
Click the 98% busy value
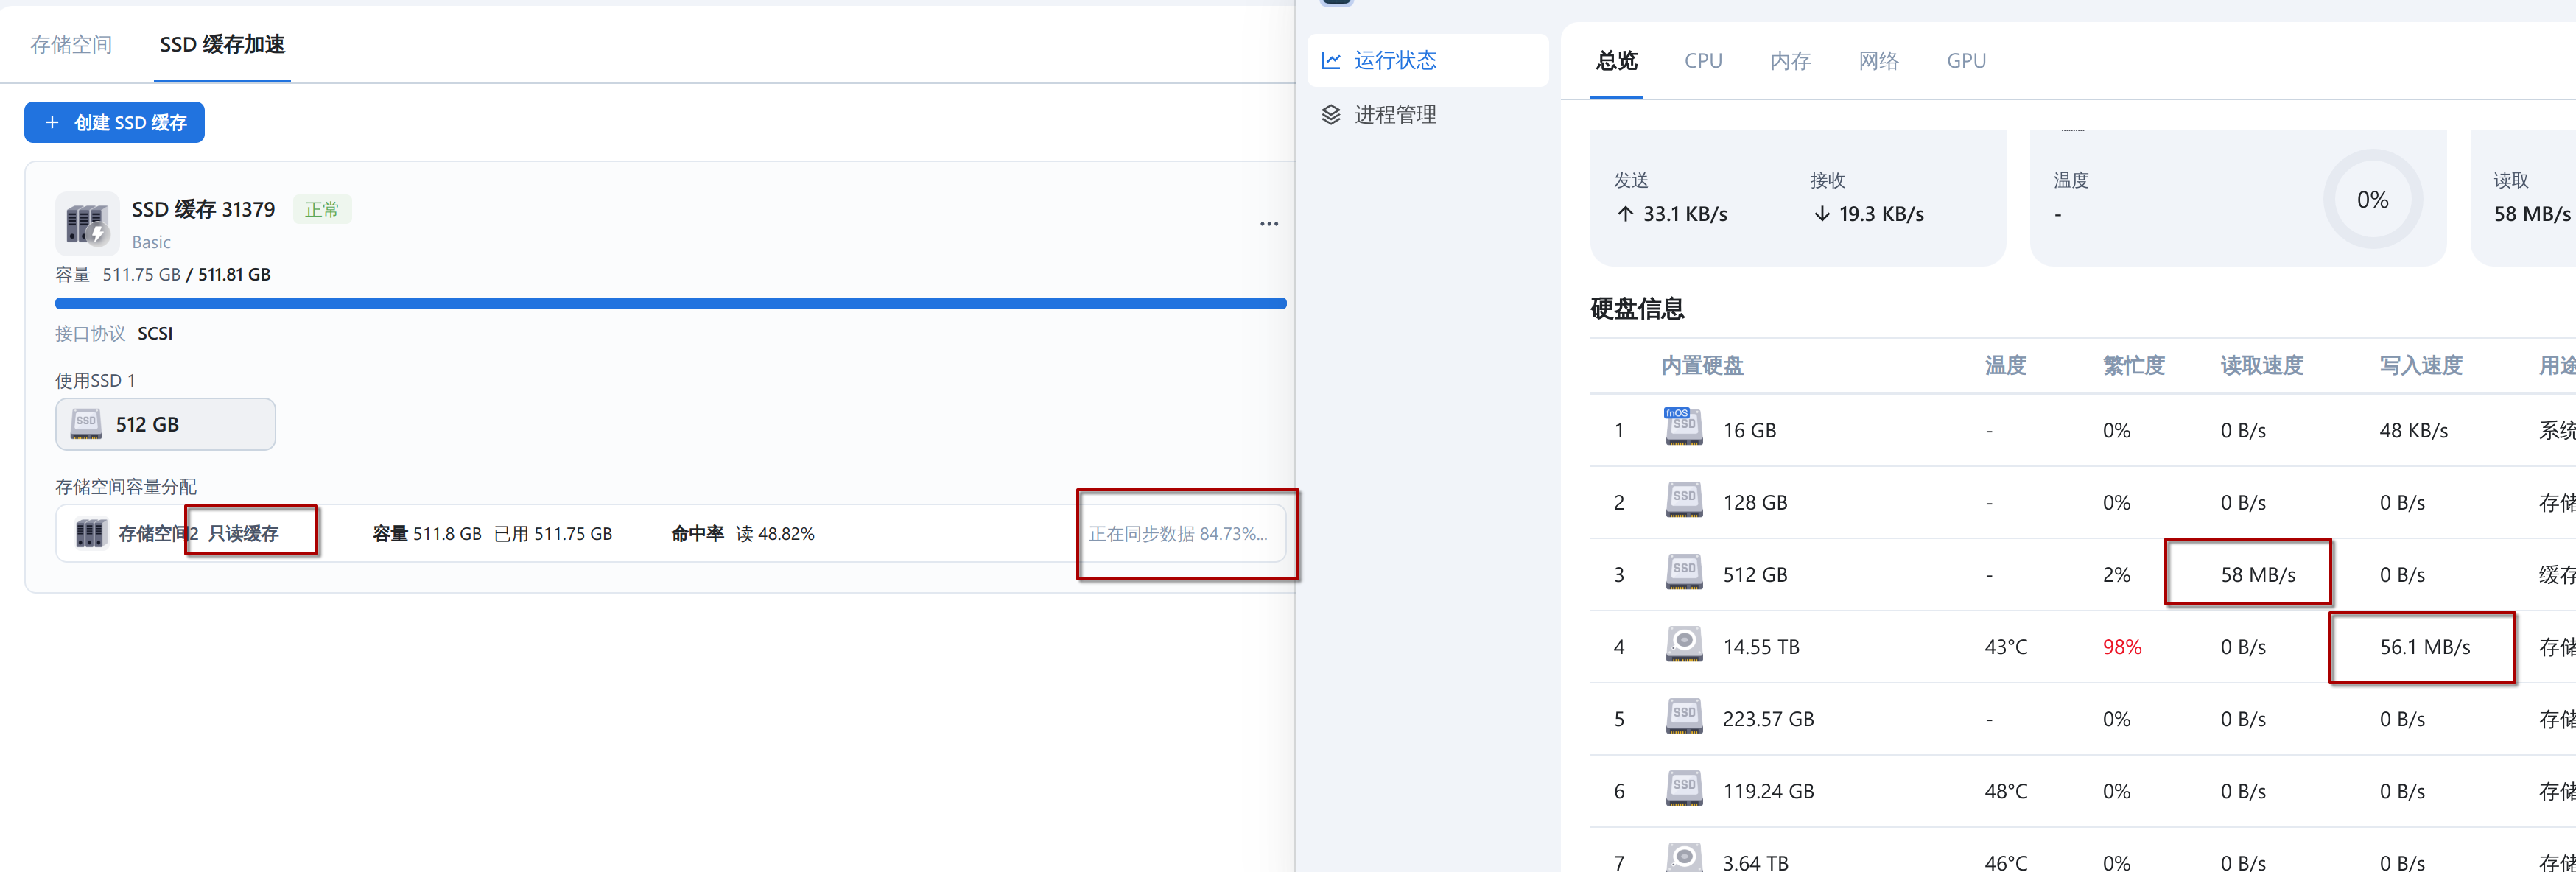tap(2121, 647)
